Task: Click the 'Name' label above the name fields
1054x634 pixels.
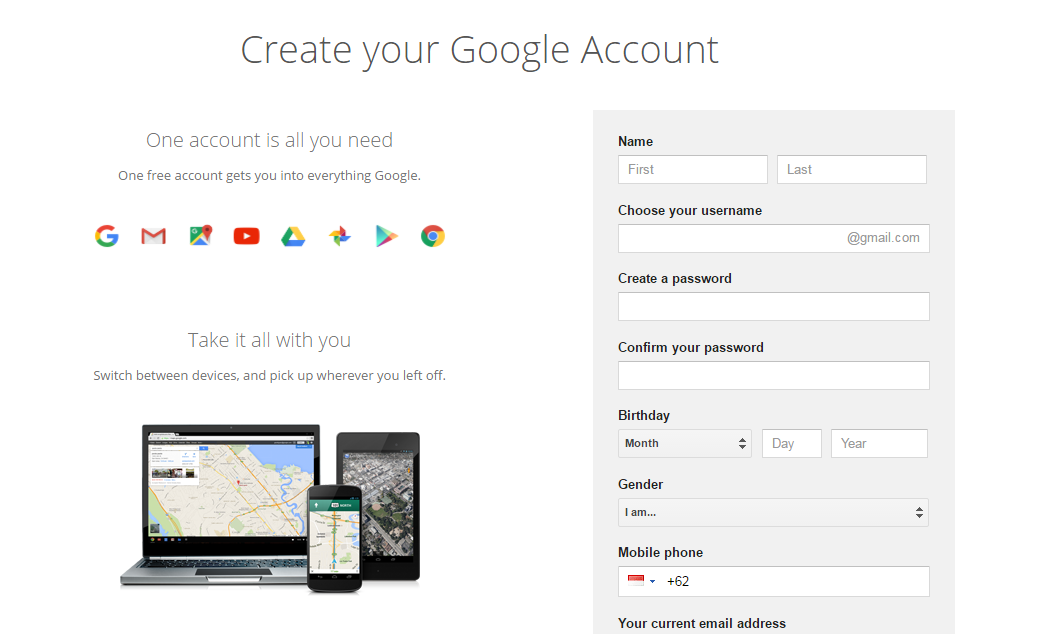Action: click(635, 141)
